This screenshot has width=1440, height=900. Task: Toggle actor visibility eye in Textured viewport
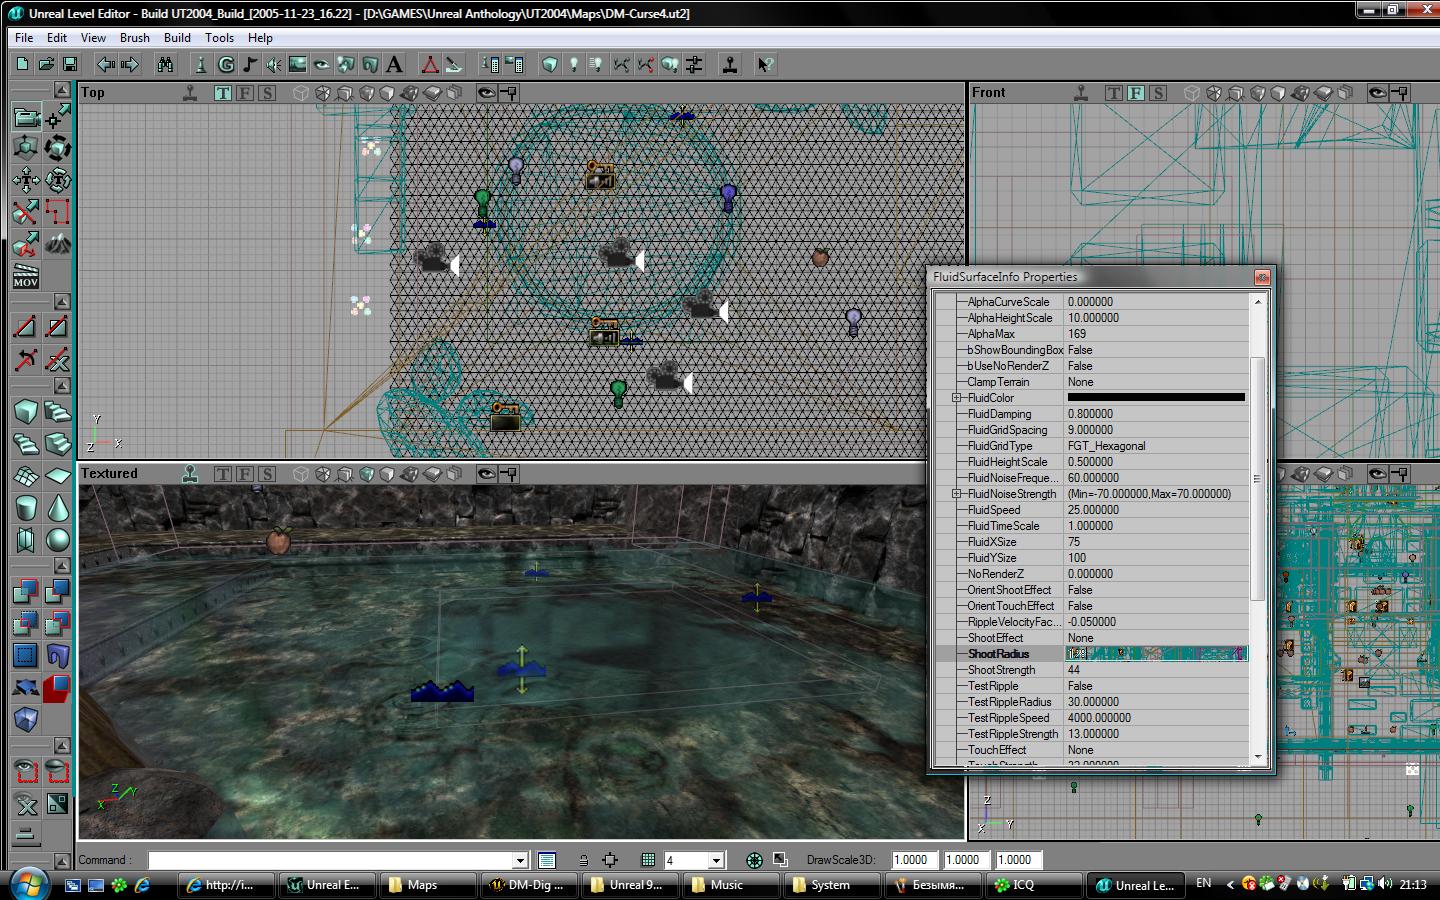point(486,474)
